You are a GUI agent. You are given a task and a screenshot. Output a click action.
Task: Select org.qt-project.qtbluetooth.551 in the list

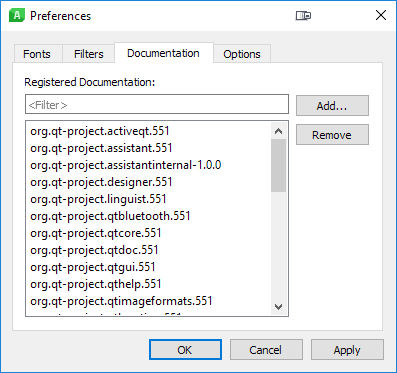point(110,216)
